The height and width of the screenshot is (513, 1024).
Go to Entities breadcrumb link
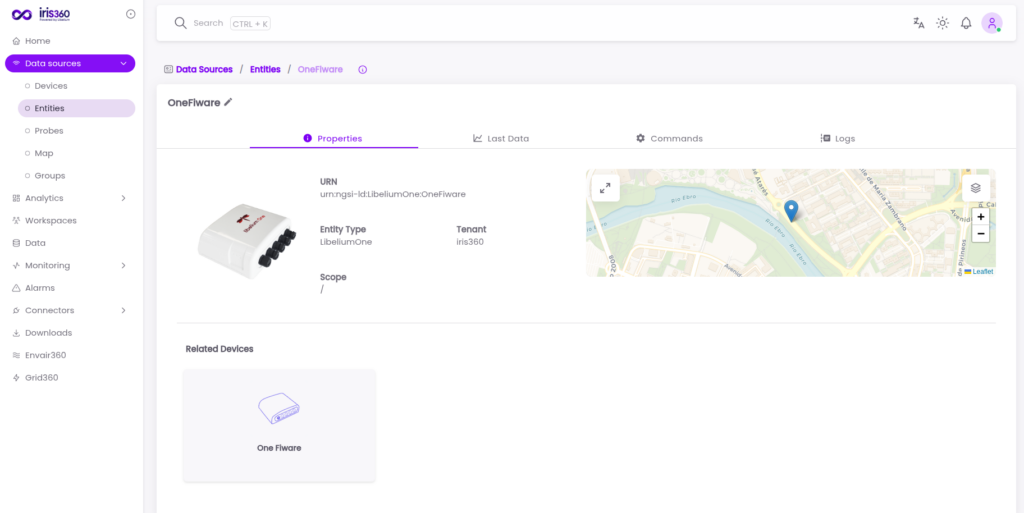[265, 69]
